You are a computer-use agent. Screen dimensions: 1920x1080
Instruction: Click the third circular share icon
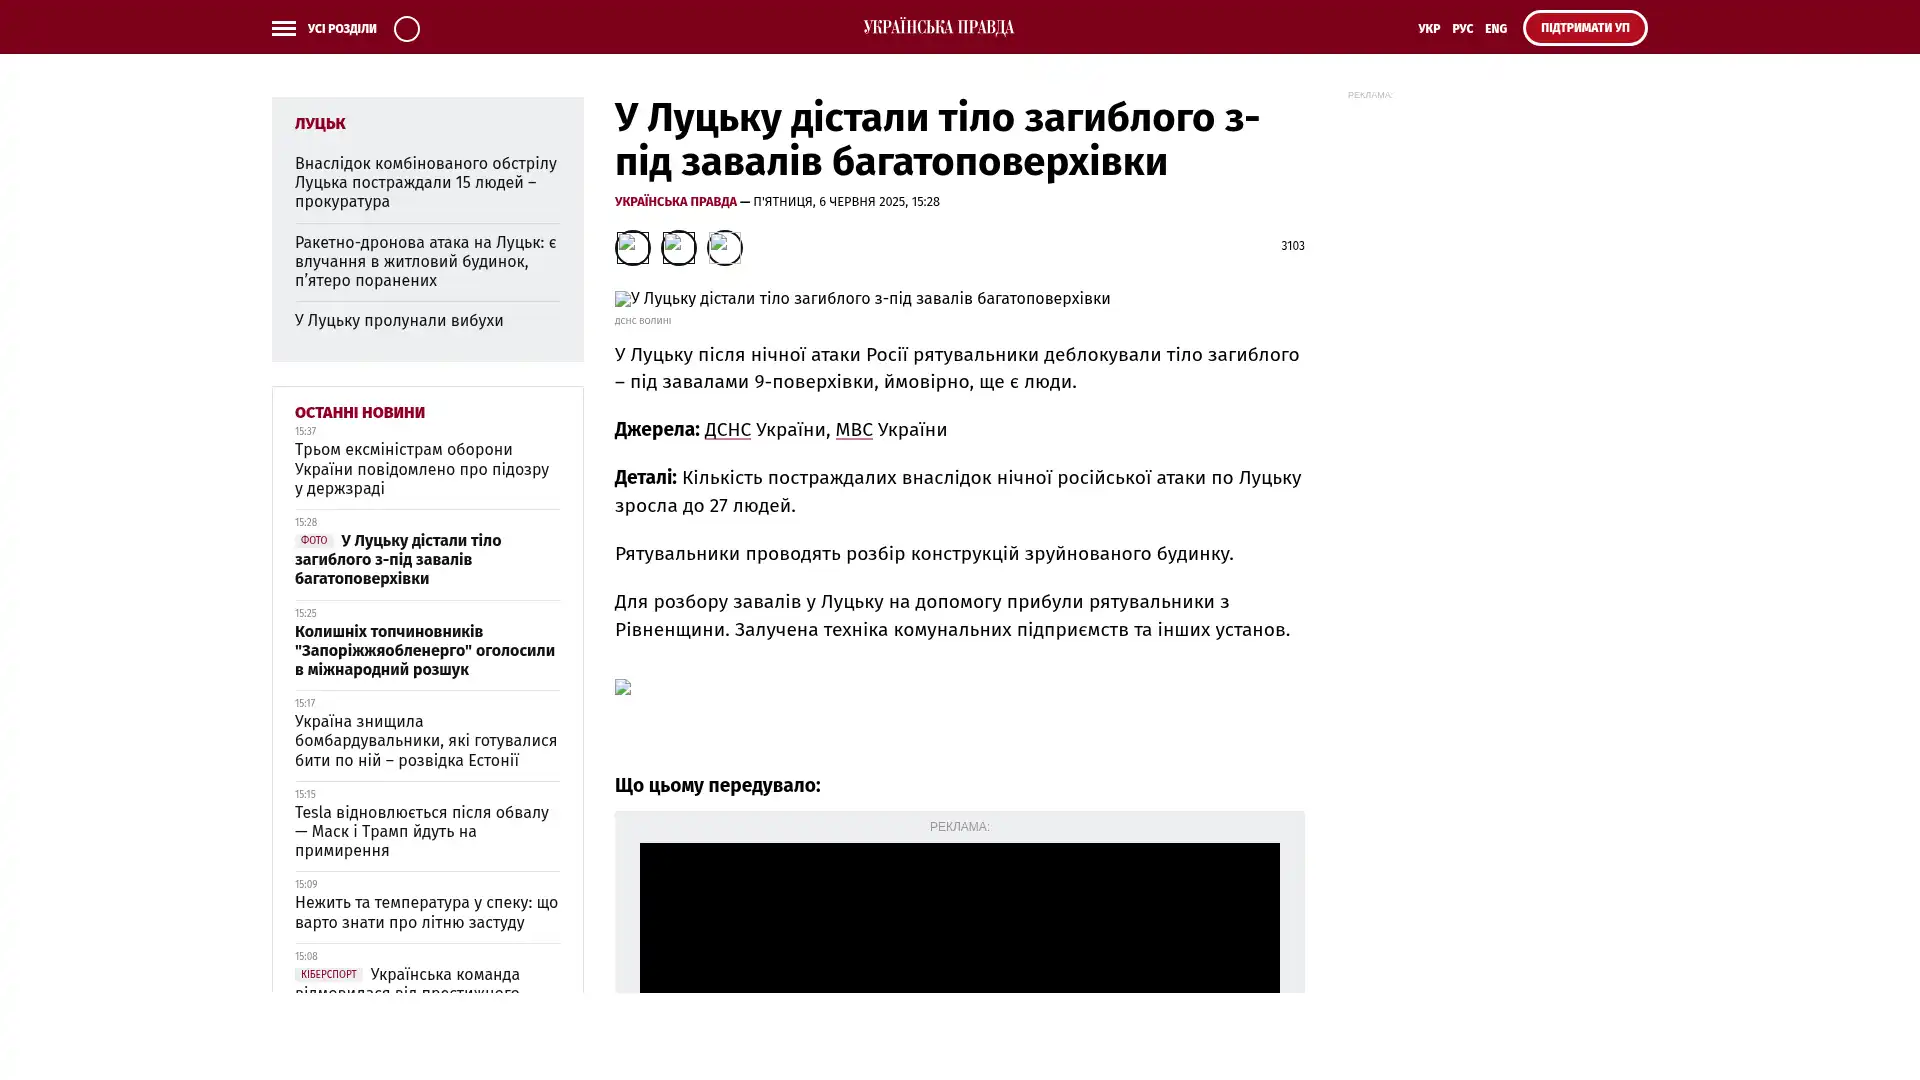724,247
